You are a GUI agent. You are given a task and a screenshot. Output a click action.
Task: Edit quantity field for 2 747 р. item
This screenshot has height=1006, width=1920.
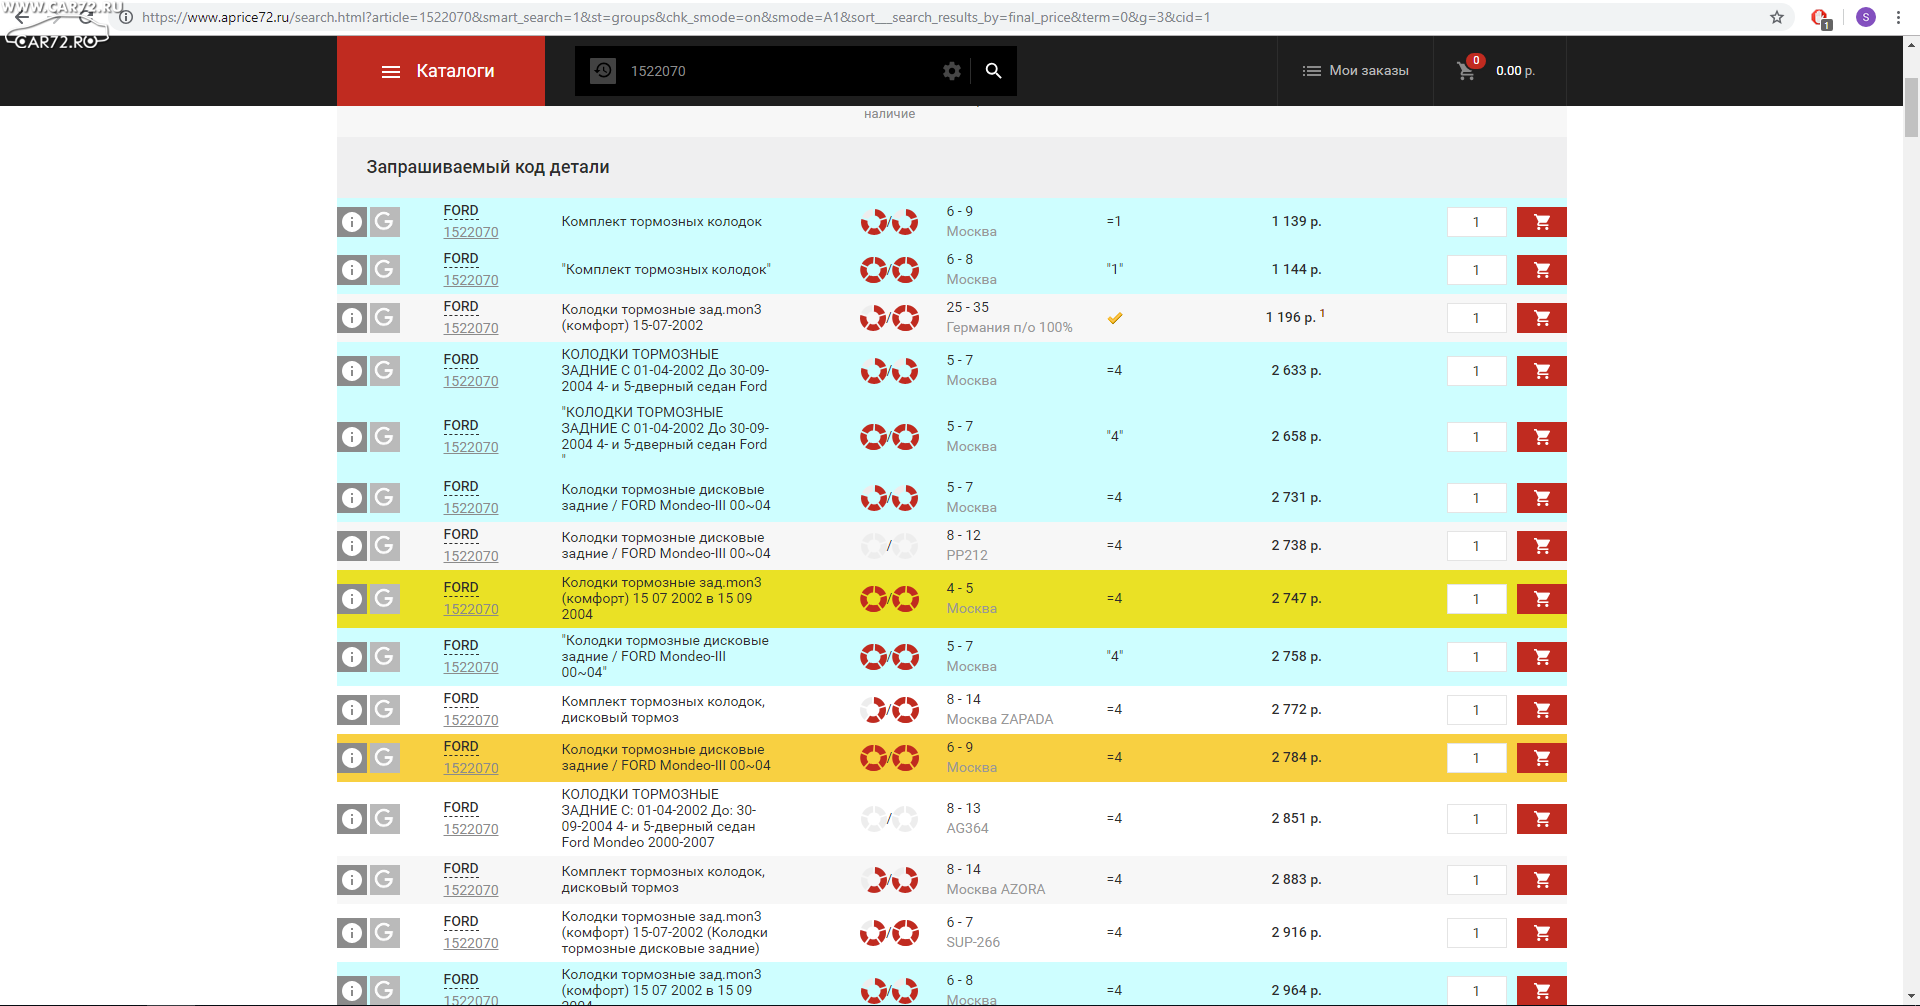click(1476, 599)
